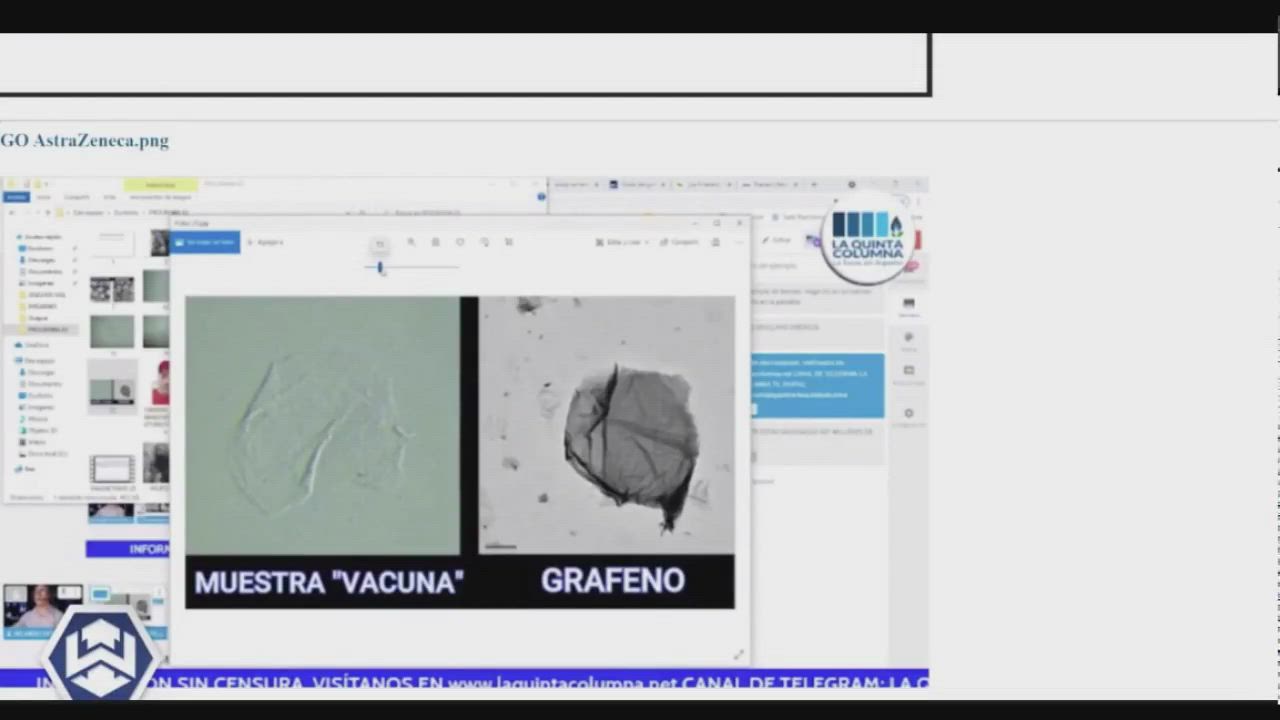
Task: Click the print icon in Photos toolbar
Action: (715, 242)
